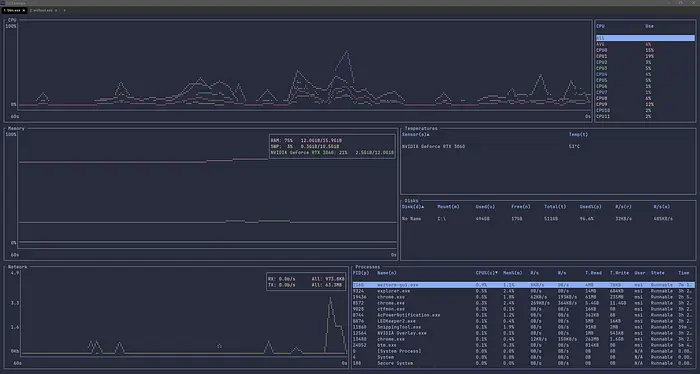Viewport: 700px width, 374px height.
Task: Select the AVG row in CPU legend
Action: [645, 44]
